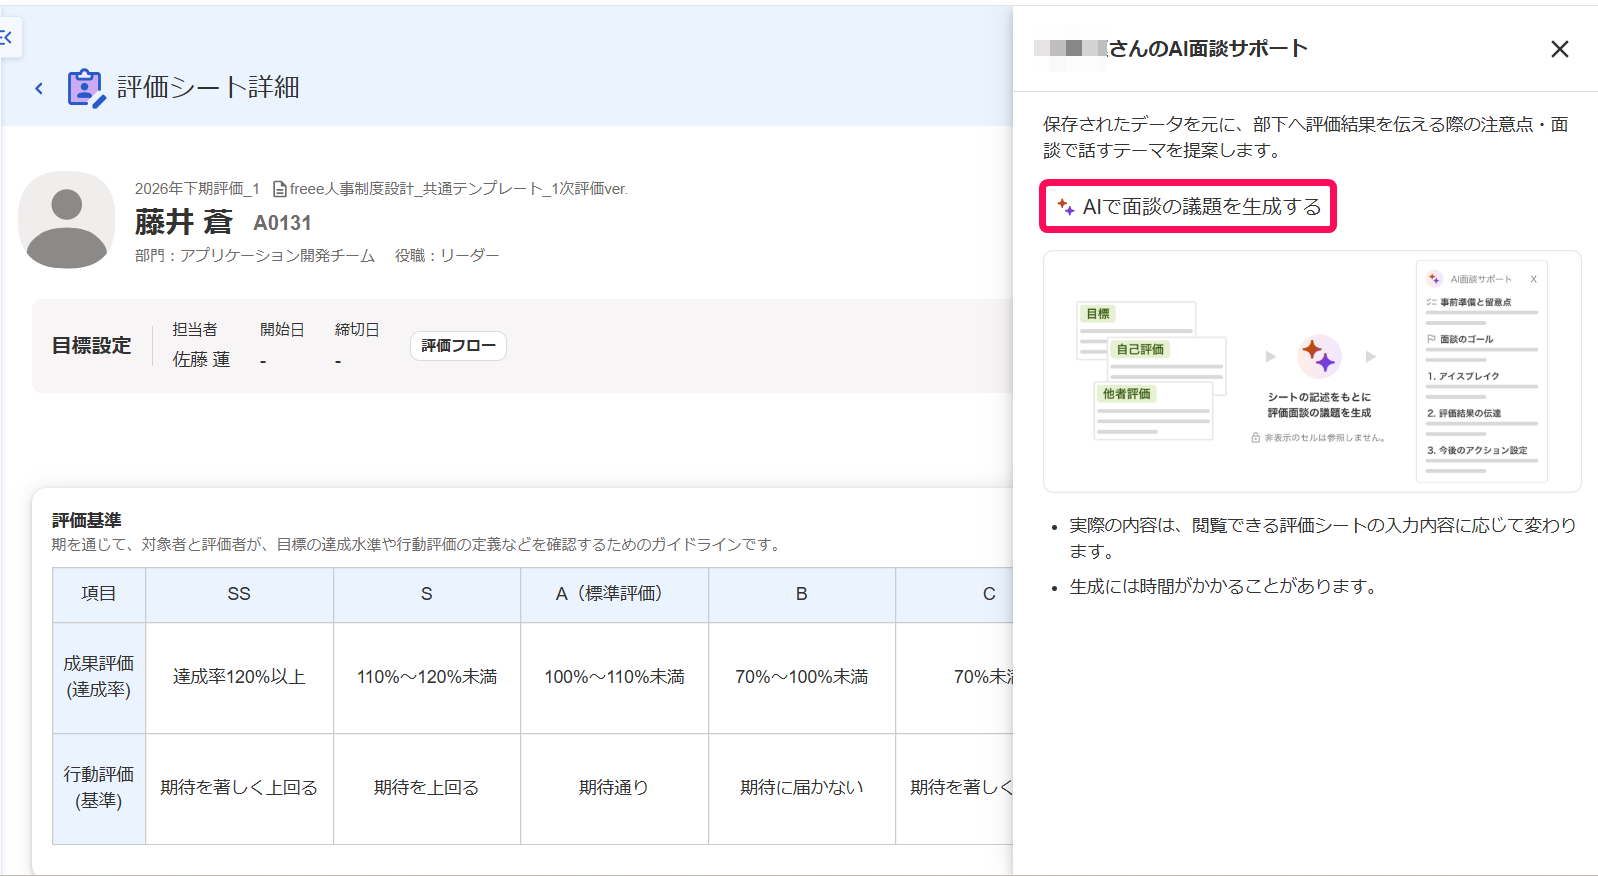Click the さんのAI面談サポート panel title
The height and width of the screenshot is (876, 1598).
(1209, 48)
